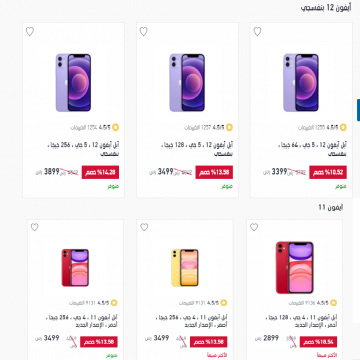Click the 14.28% discount badge

100,172
